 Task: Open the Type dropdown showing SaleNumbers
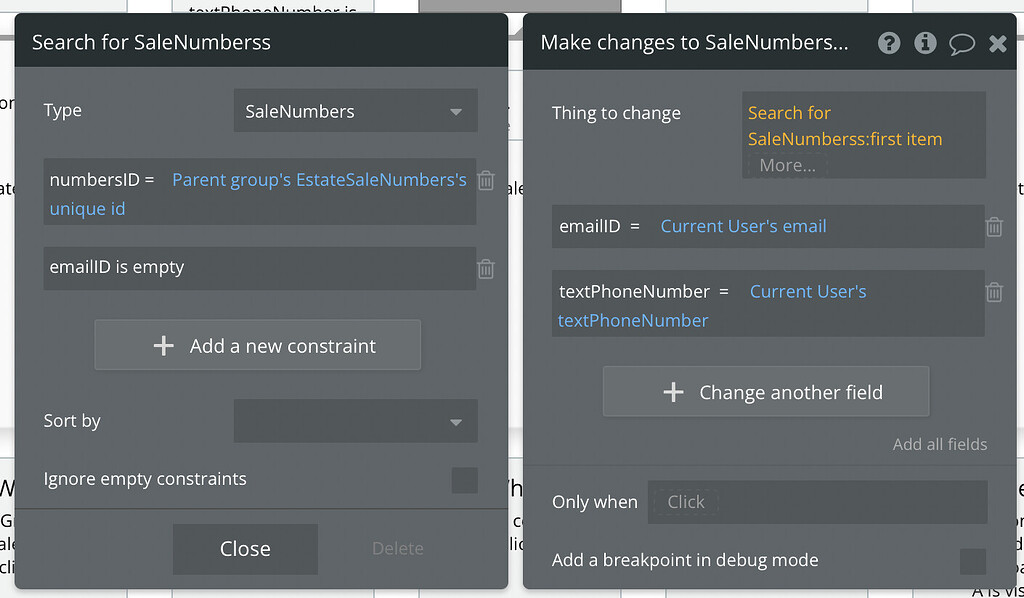pyautogui.click(x=355, y=110)
